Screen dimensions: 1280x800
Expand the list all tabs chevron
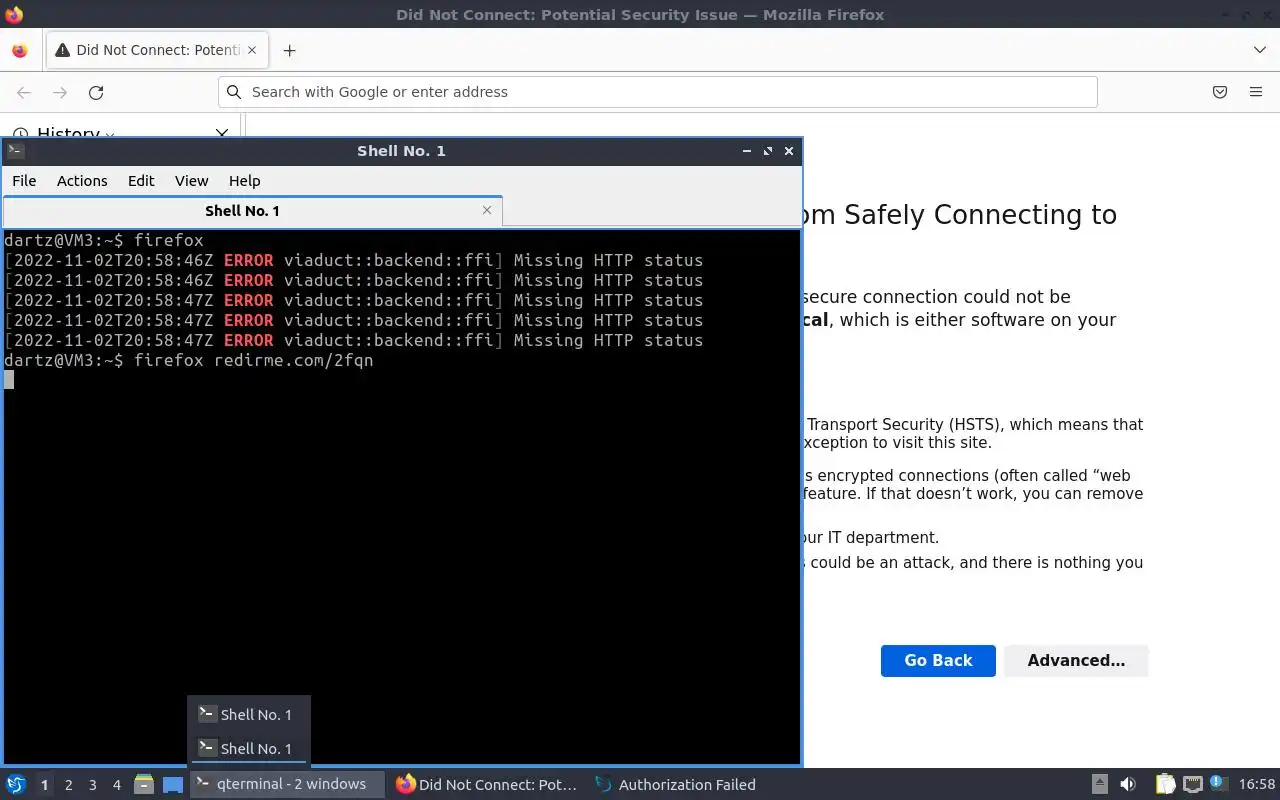click(x=1259, y=50)
